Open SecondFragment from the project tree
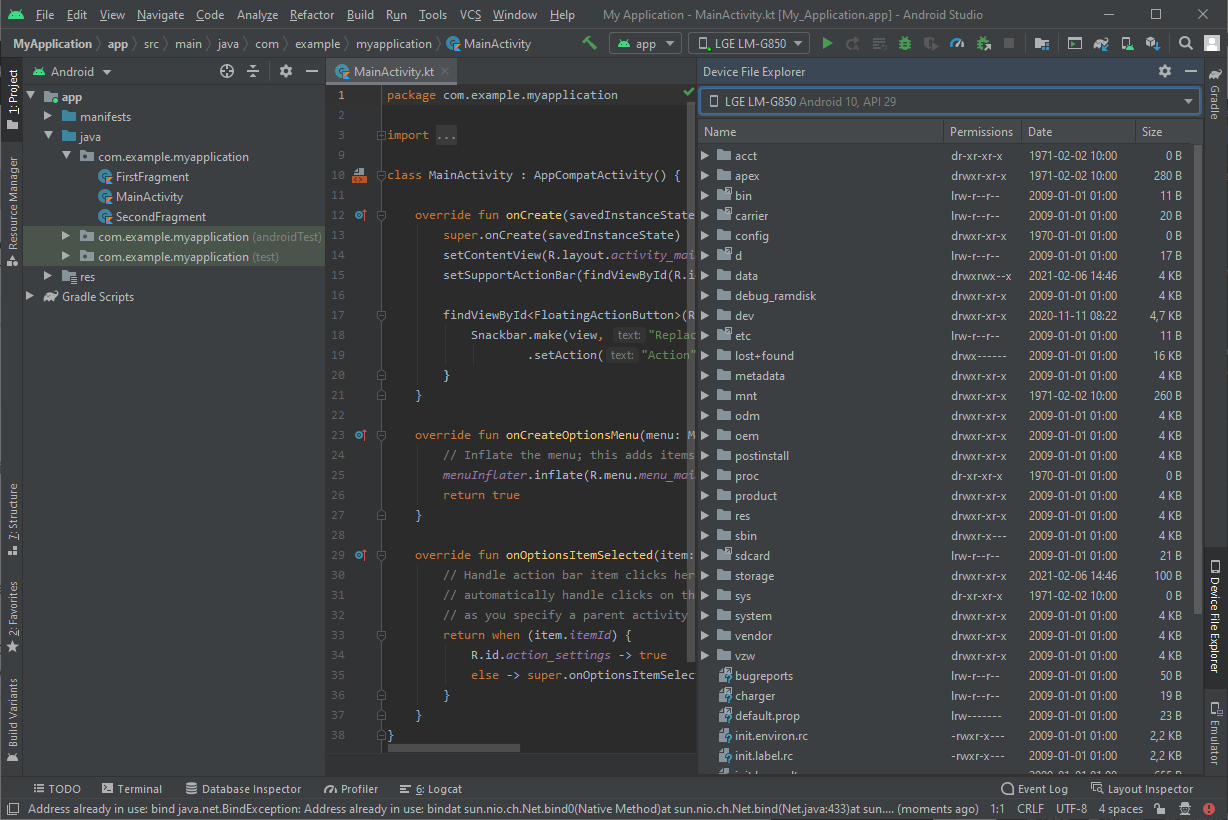Screen dimensions: 1228x820 click(x=160, y=217)
